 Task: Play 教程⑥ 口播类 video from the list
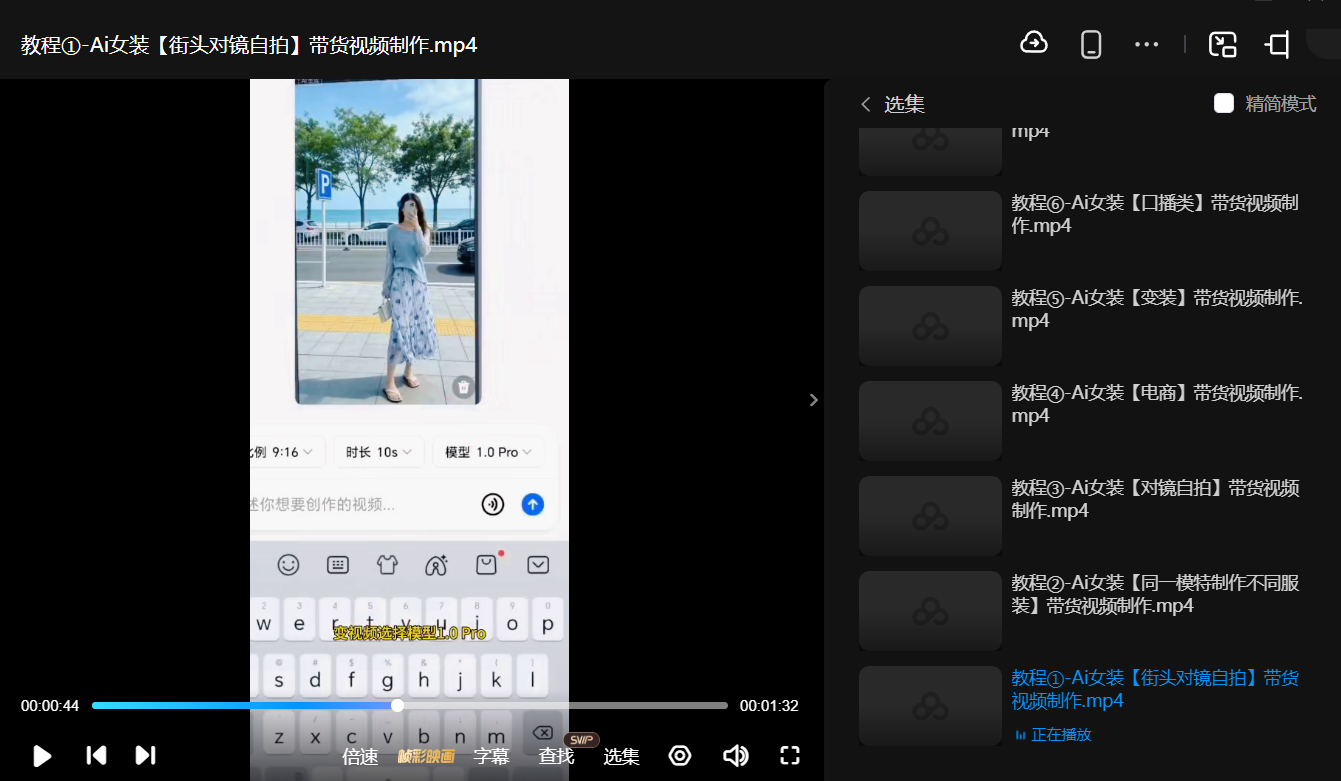(x=1154, y=214)
